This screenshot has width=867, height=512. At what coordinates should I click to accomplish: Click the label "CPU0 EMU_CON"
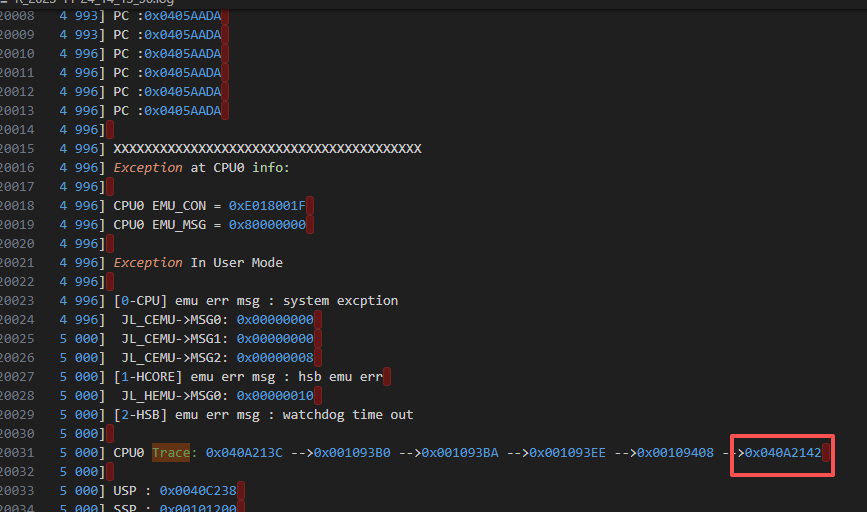[160, 206]
